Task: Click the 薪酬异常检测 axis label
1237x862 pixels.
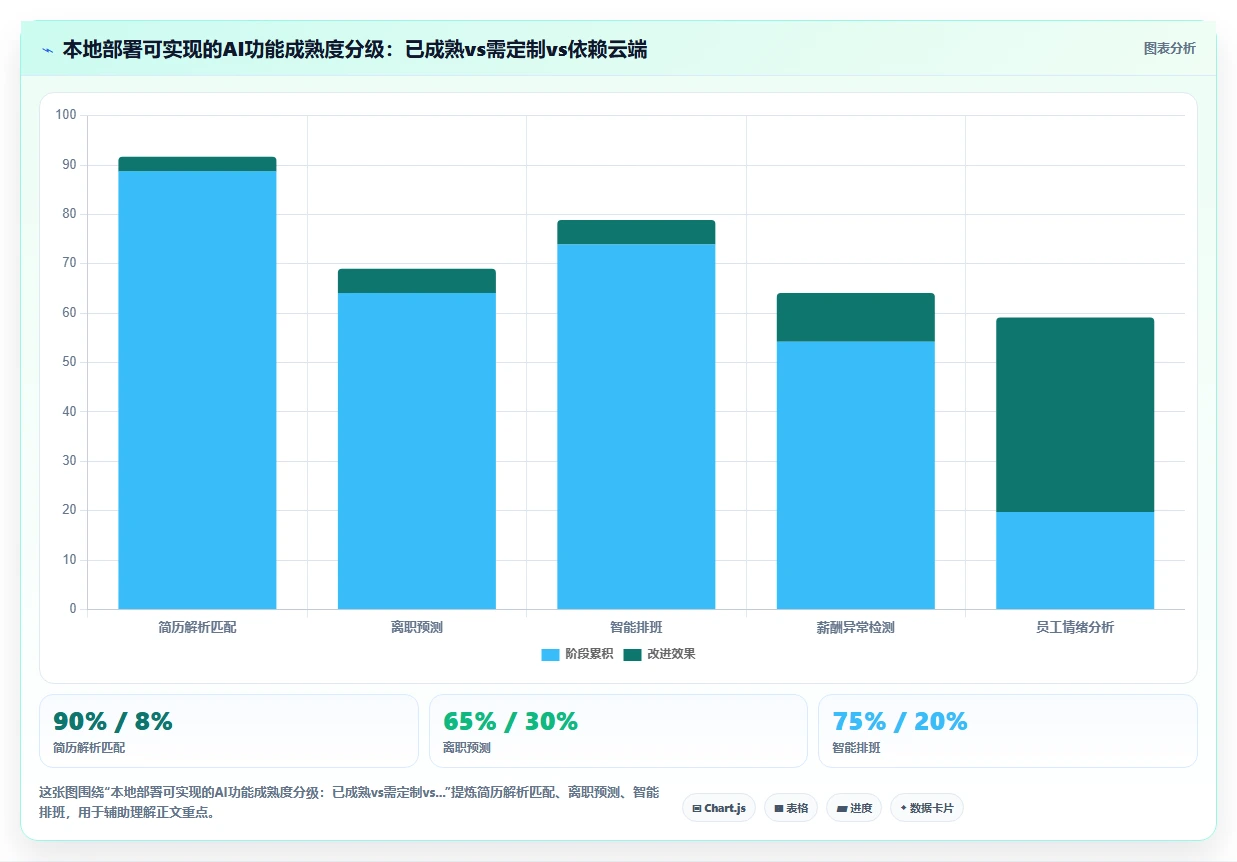Action: tap(856, 628)
